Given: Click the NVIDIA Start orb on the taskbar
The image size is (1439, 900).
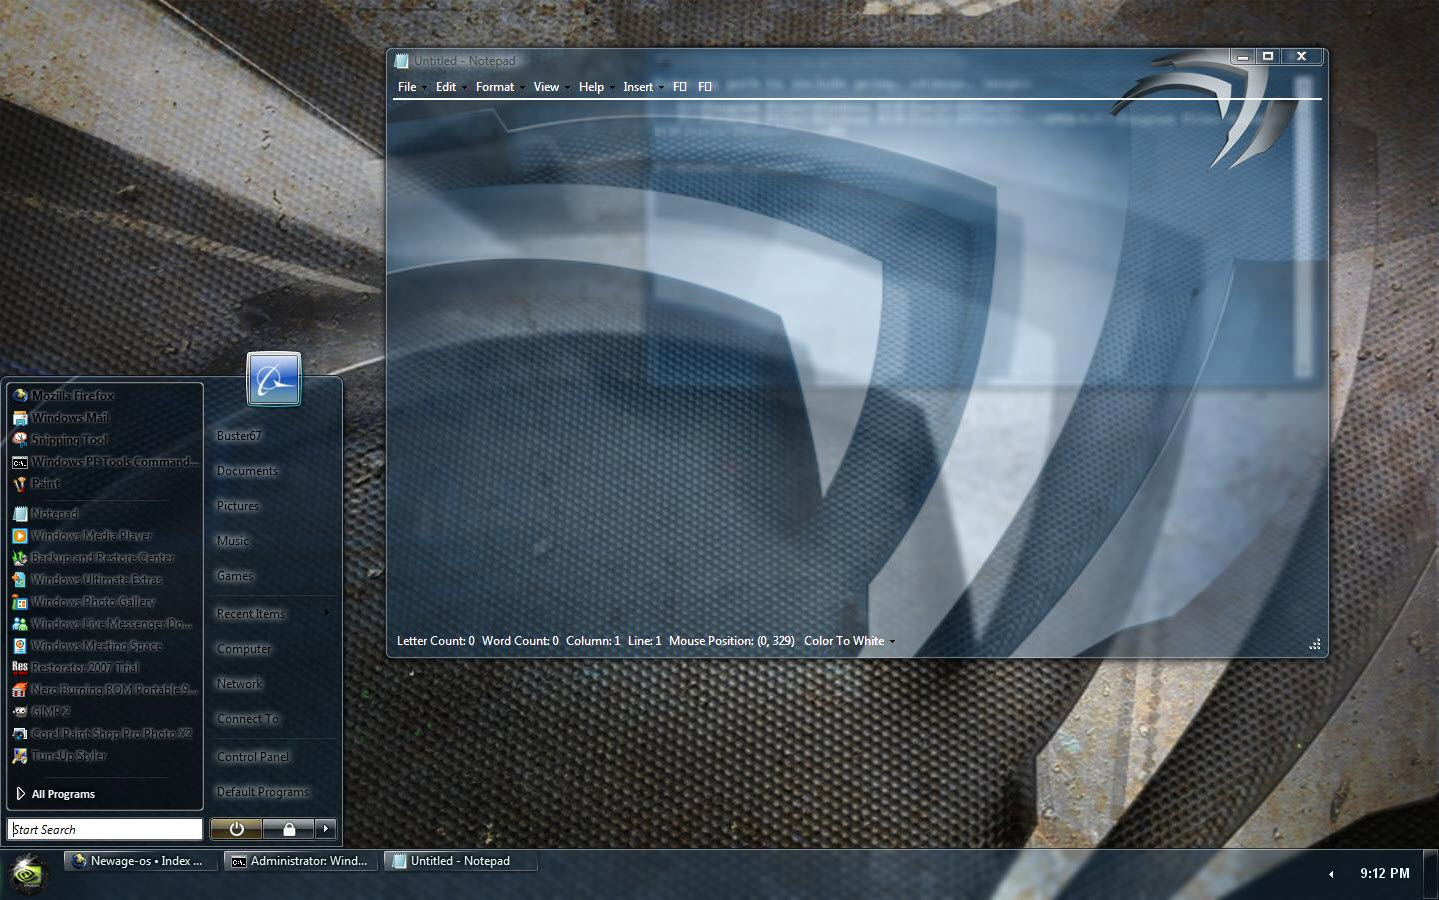Looking at the screenshot, I should [27, 873].
